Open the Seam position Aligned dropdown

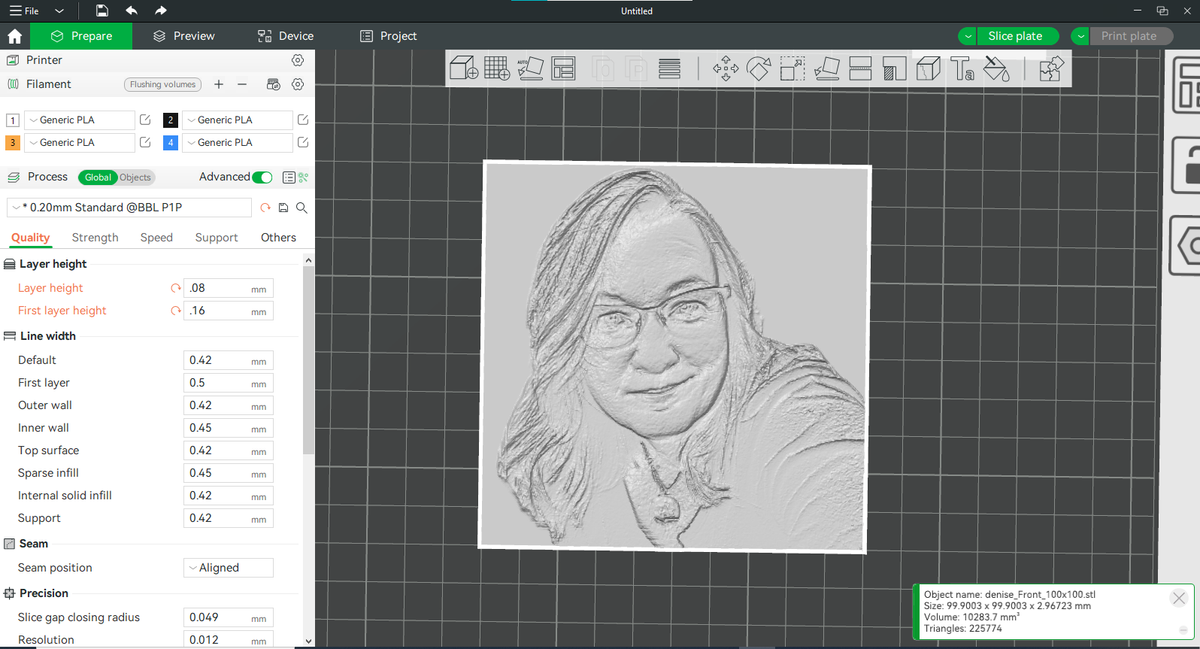click(x=228, y=567)
